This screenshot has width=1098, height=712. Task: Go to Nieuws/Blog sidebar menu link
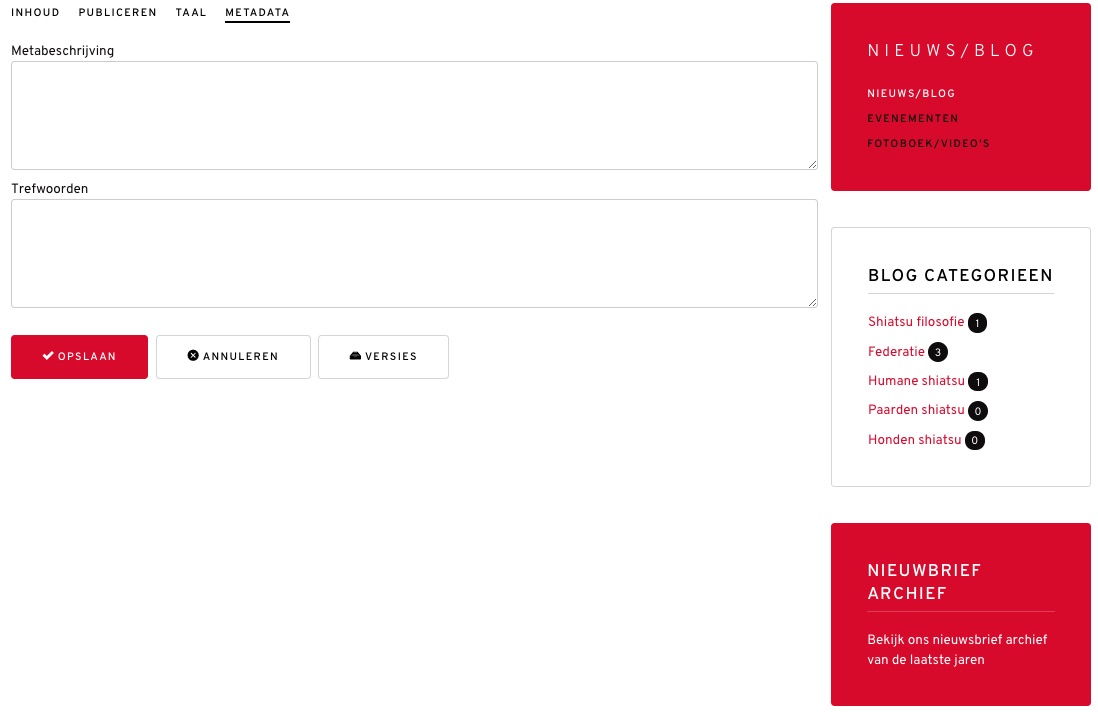pos(911,93)
